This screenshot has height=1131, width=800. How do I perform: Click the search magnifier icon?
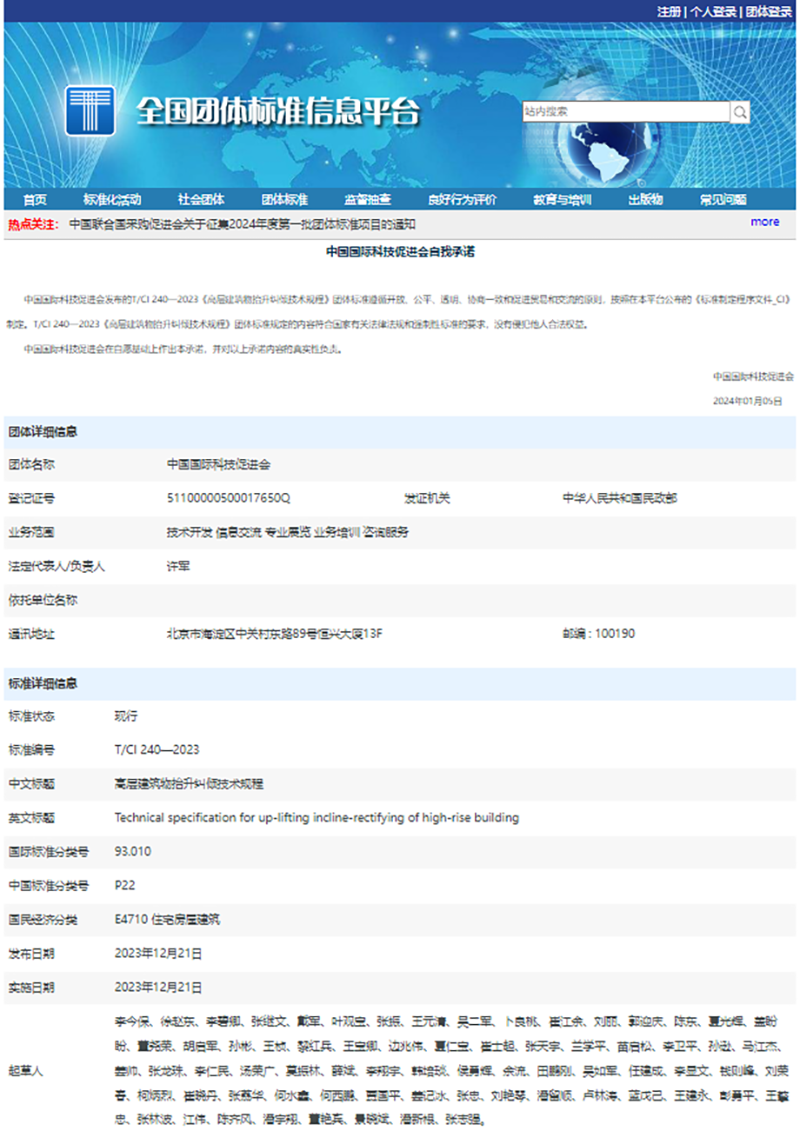click(740, 112)
